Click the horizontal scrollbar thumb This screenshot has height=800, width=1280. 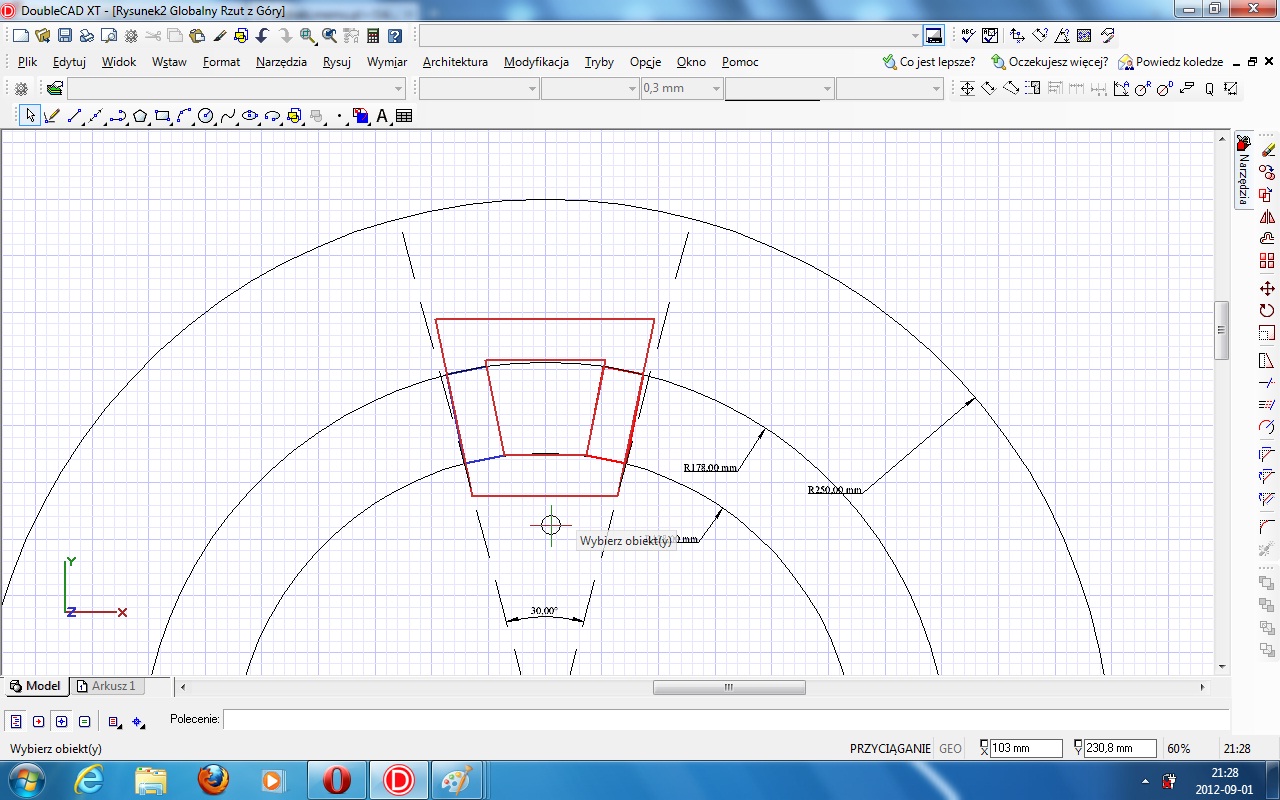click(x=729, y=687)
